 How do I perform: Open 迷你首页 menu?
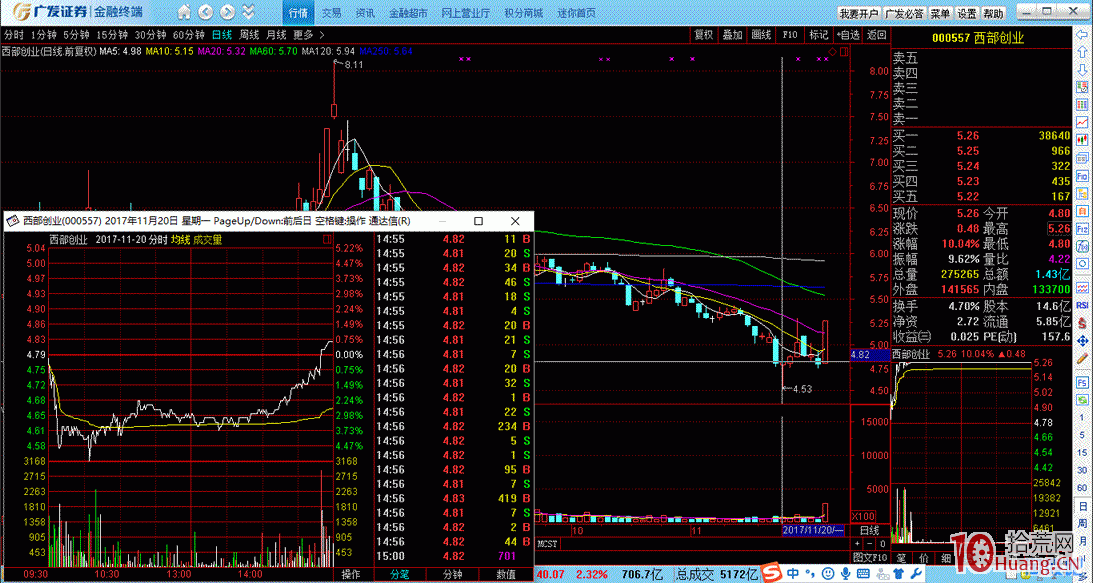pos(577,13)
